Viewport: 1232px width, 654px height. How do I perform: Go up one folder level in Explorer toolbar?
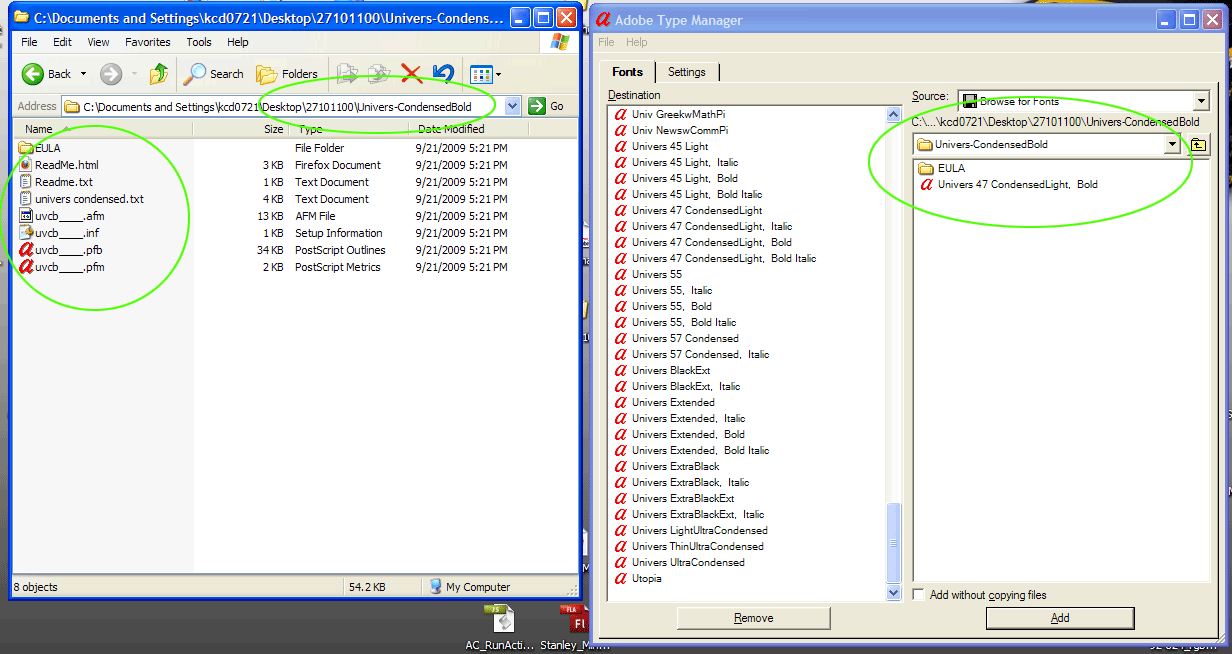[158, 73]
